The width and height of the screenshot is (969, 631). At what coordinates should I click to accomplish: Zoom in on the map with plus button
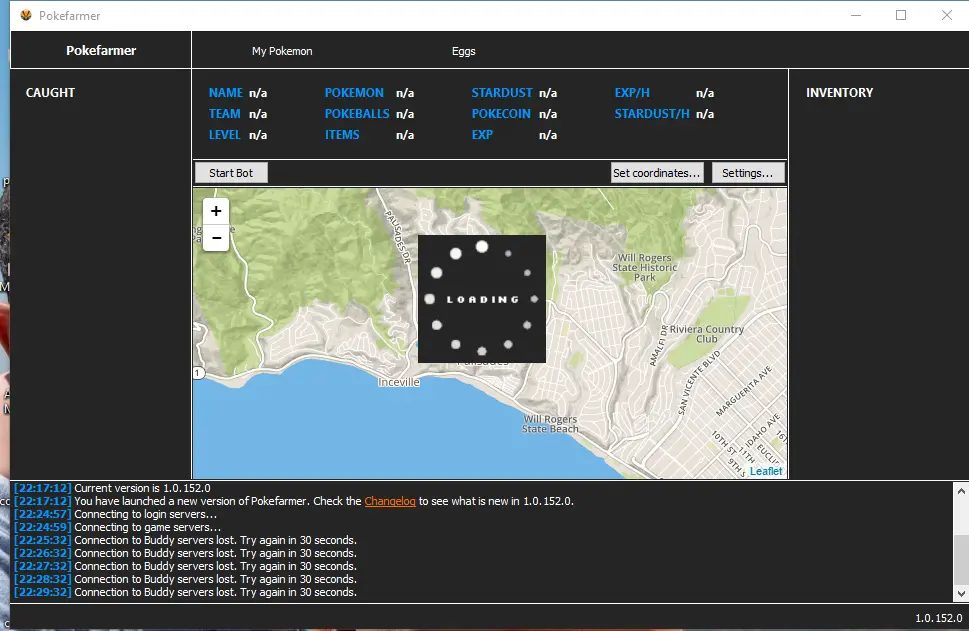tap(216, 211)
